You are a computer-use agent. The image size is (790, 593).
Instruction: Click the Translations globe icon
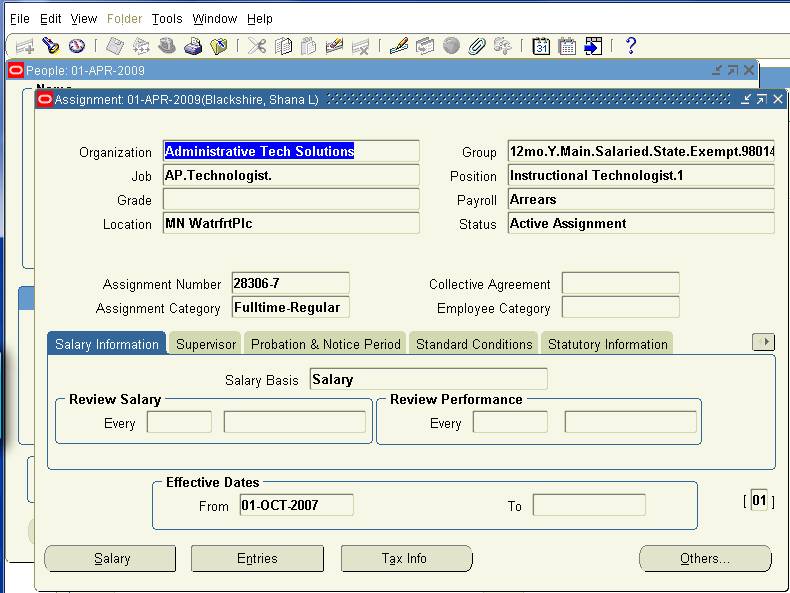coord(451,46)
